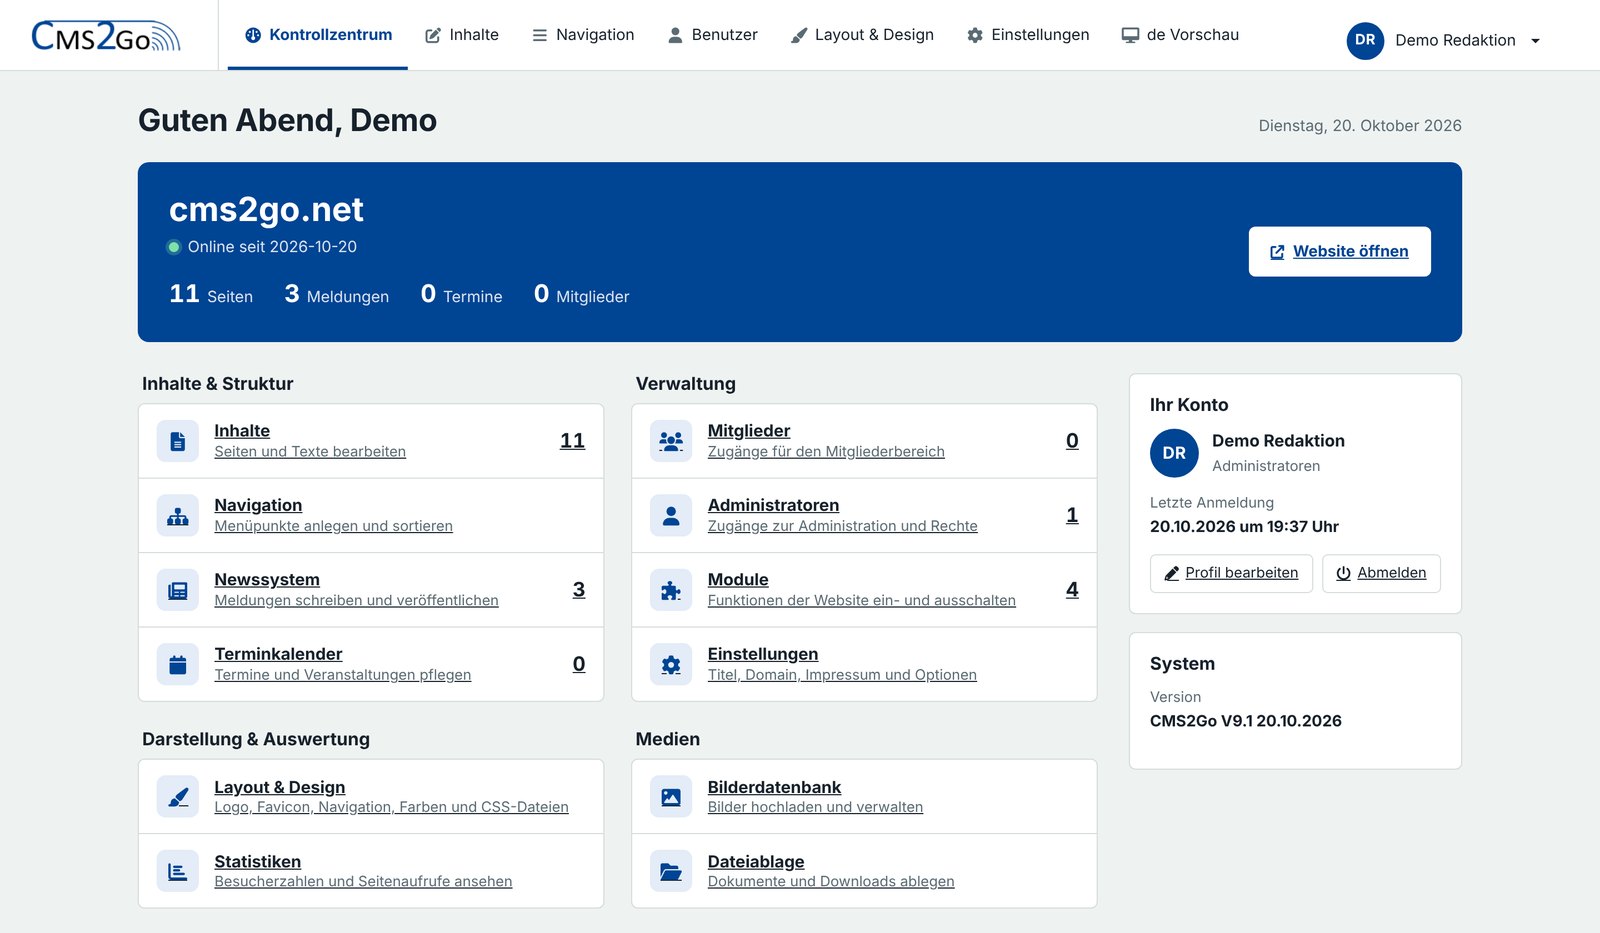Open the Demo Redaktion user dropdown arrow

tap(1535, 41)
